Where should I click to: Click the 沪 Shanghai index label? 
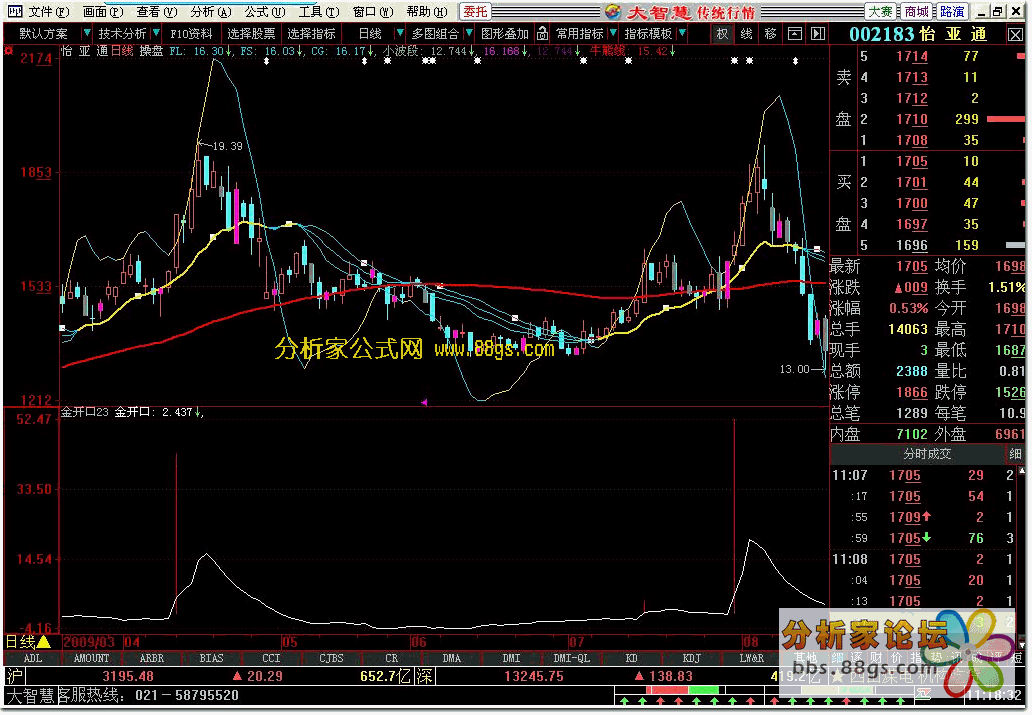coord(14,676)
